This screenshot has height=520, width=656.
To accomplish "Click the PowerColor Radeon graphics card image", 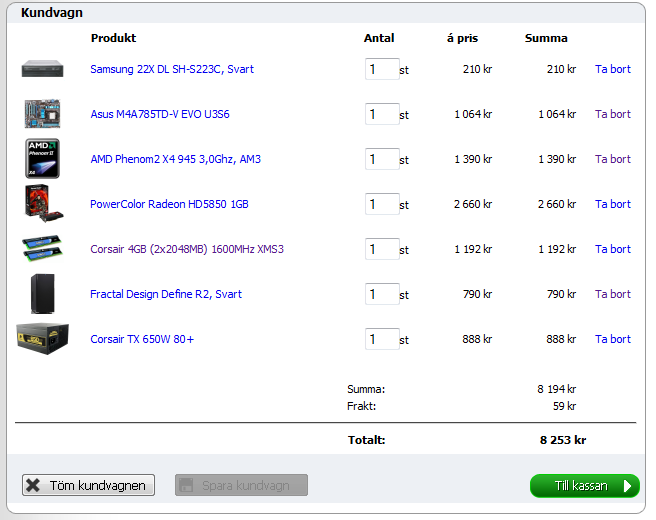I will pos(41,204).
